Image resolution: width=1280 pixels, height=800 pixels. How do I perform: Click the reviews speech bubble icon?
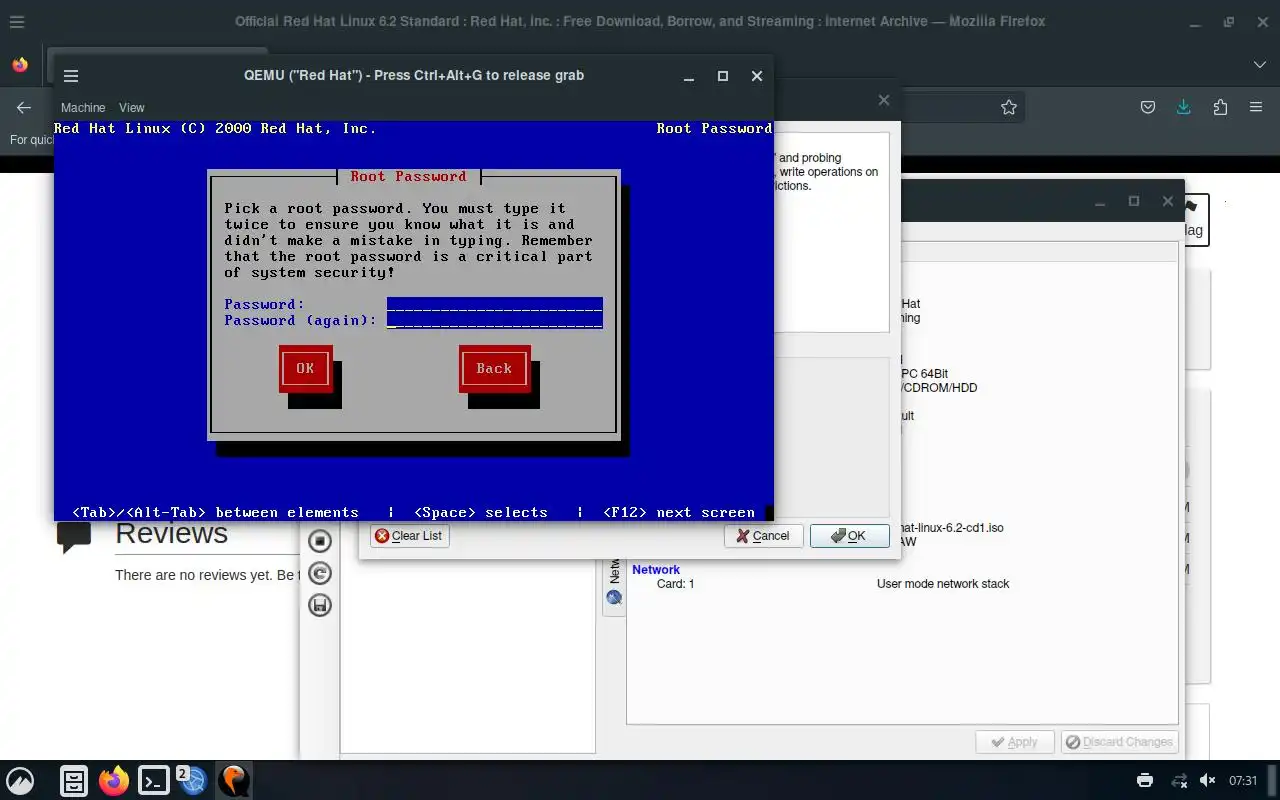coord(75,537)
